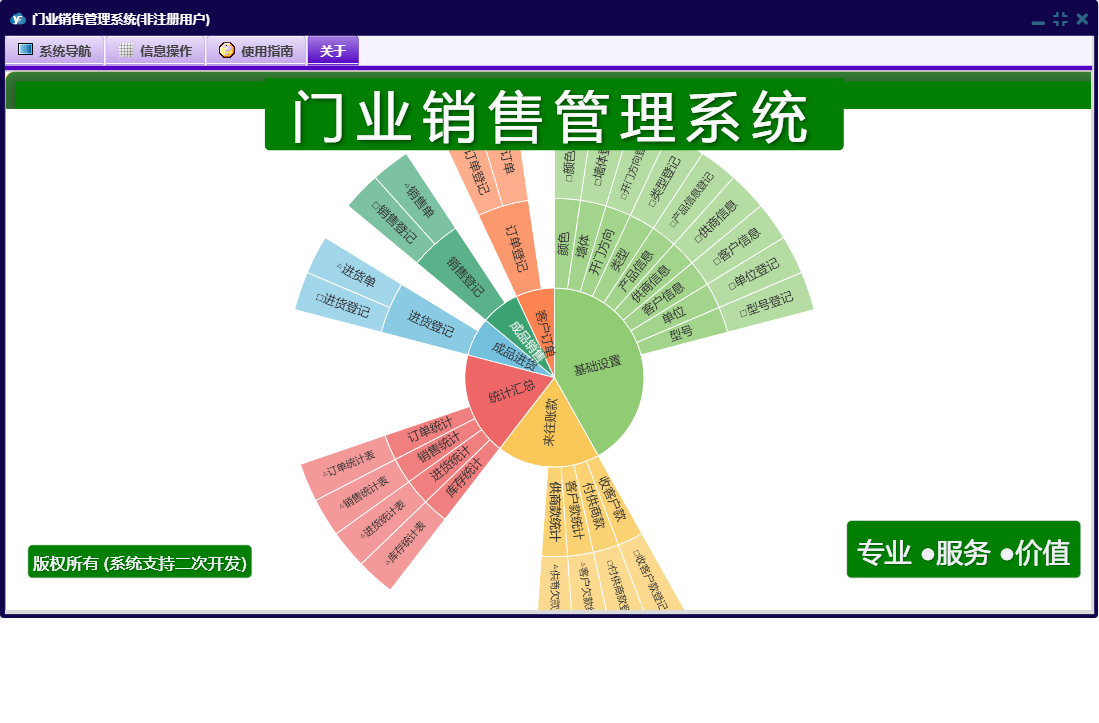Switch to the 信息操作 tab
The width and height of the screenshot is (1099, 723).
(x=155, y=50)
